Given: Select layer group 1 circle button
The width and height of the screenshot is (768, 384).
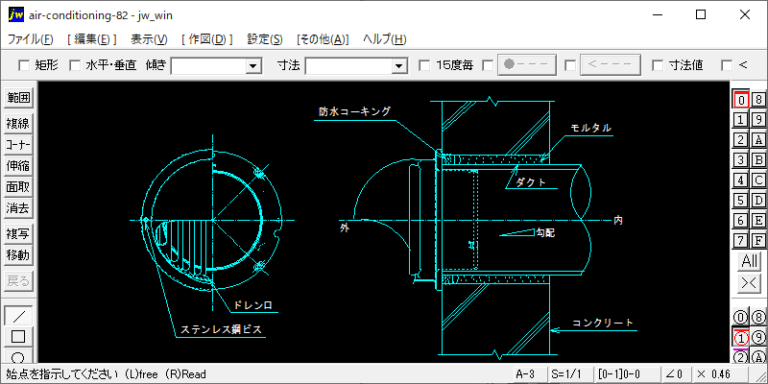Looking at the screenshot, I should point(741,337).
